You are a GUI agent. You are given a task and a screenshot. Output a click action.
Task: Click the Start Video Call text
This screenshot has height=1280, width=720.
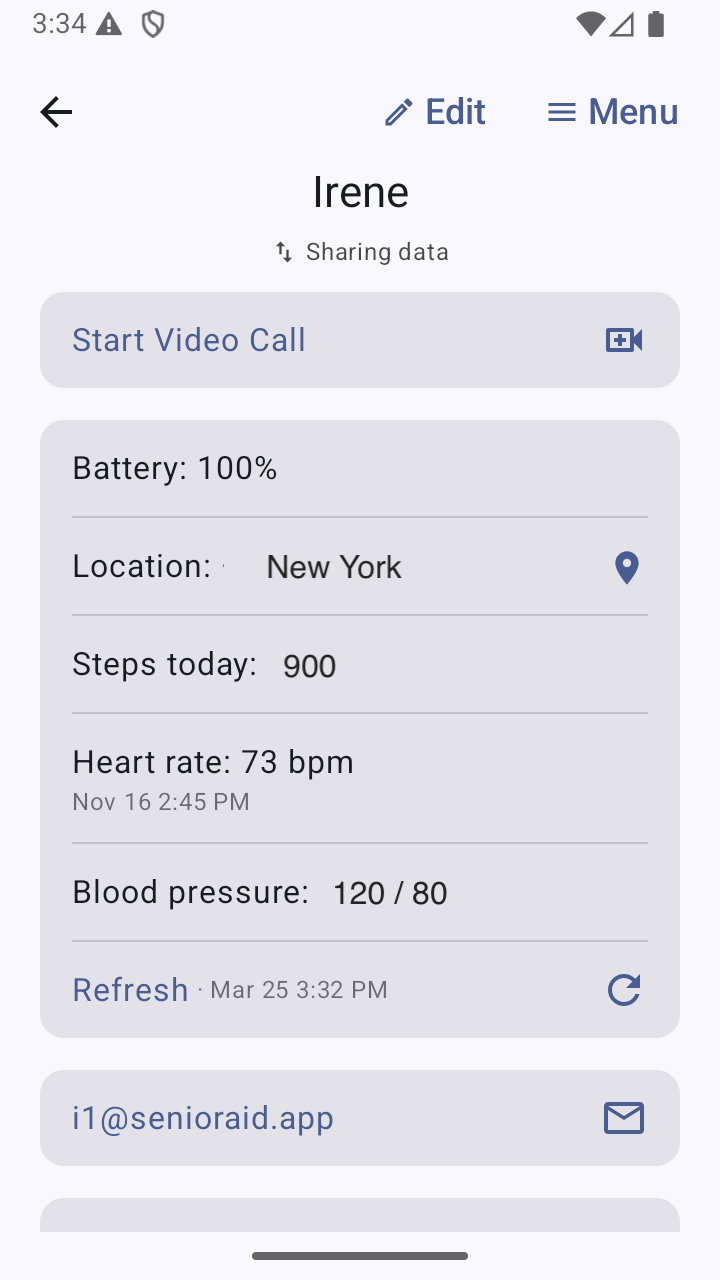[189, 340]
